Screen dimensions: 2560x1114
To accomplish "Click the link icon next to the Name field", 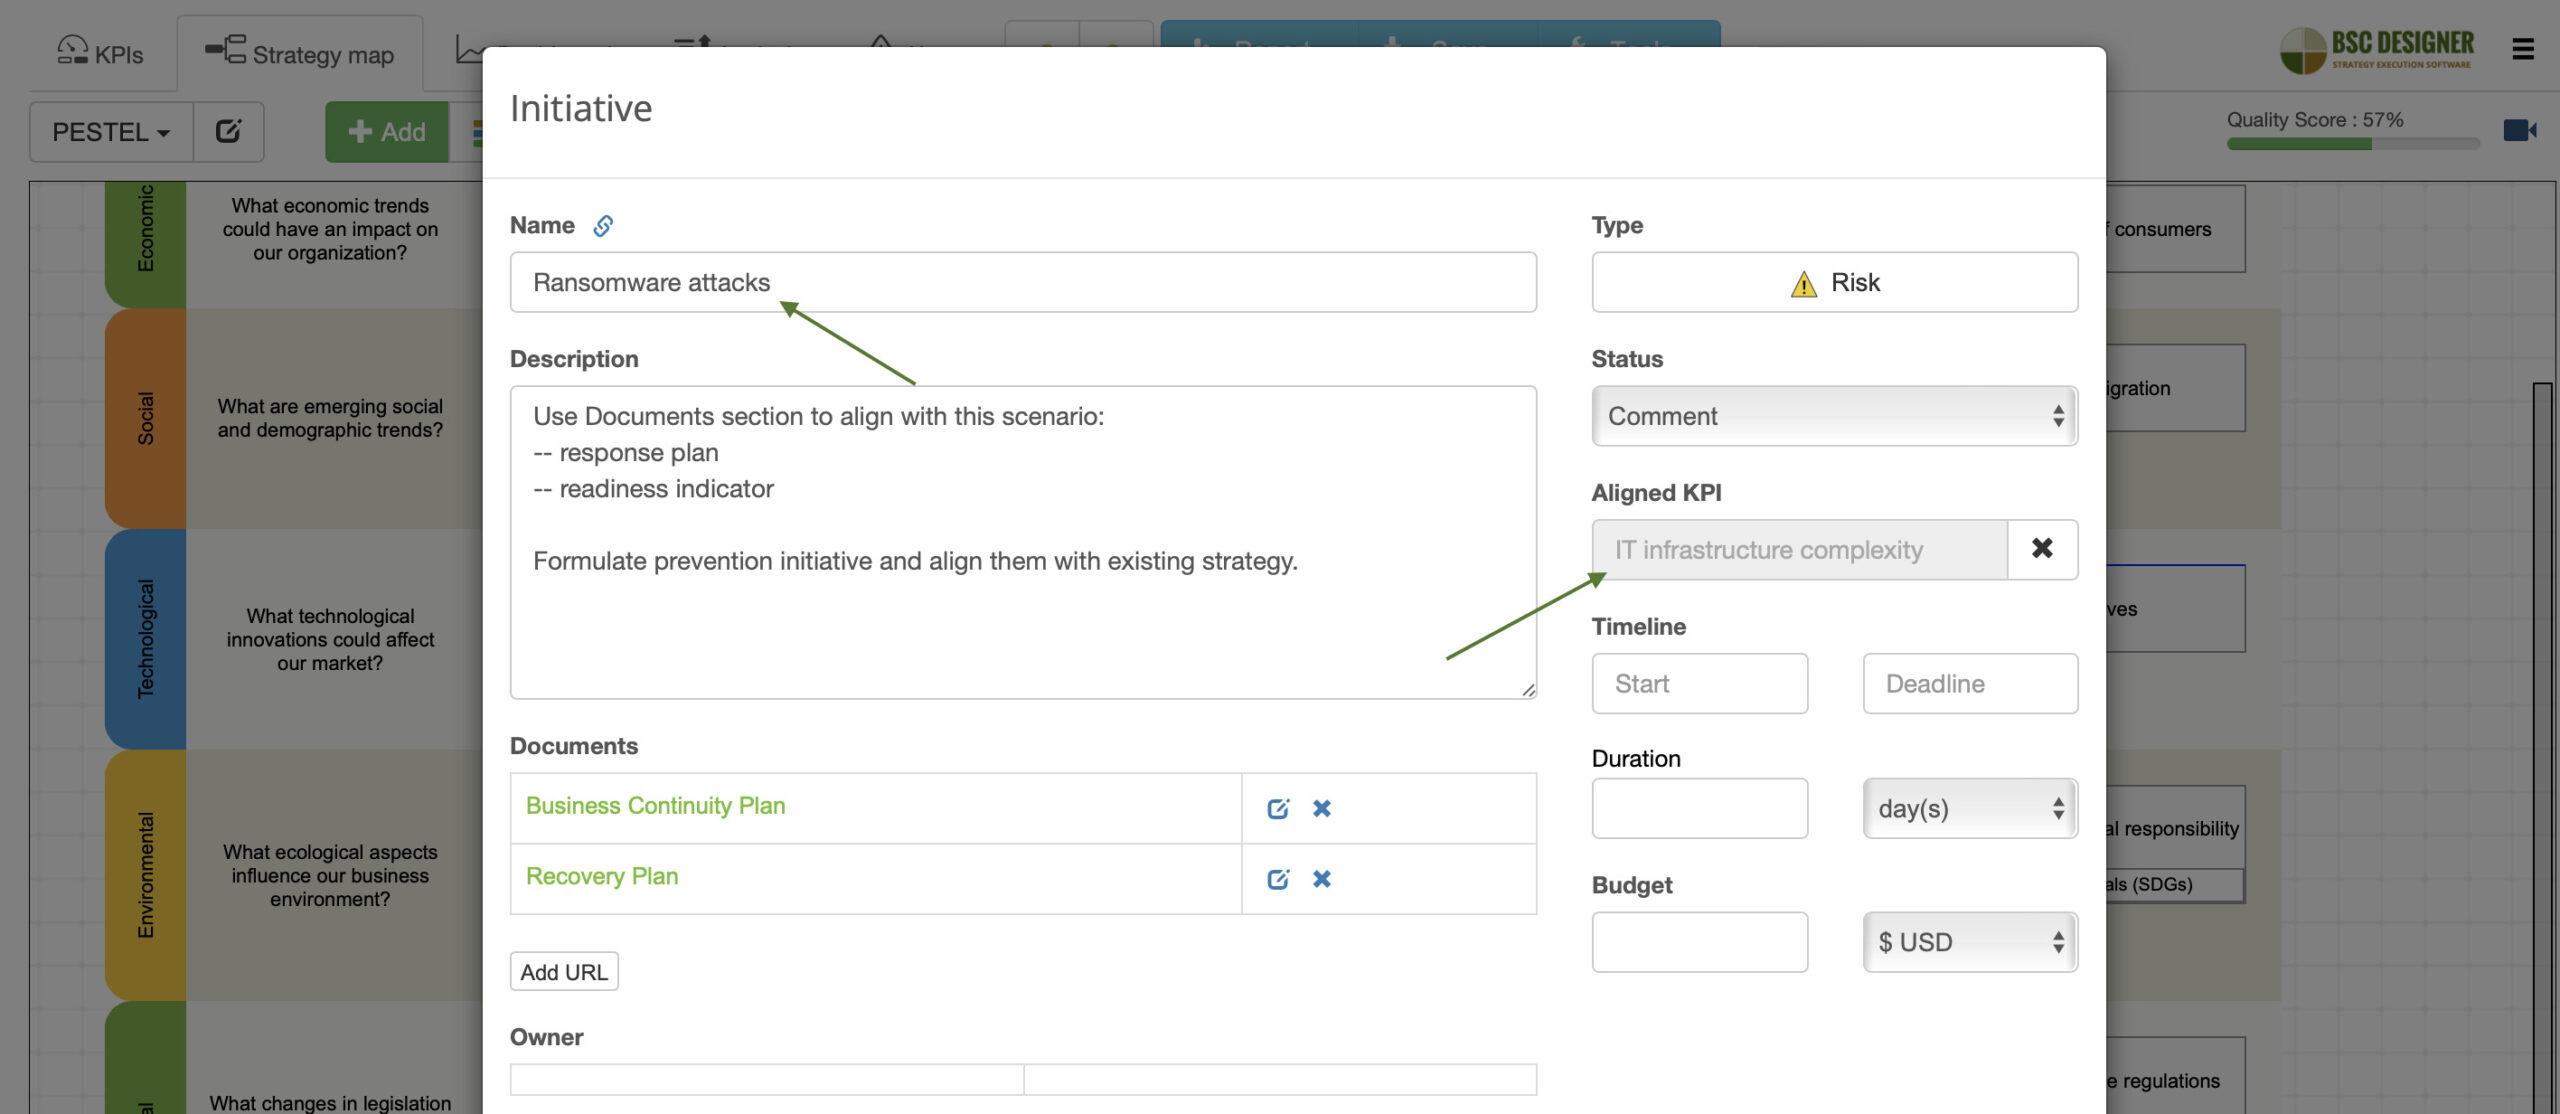I will [x=602, y=225].
